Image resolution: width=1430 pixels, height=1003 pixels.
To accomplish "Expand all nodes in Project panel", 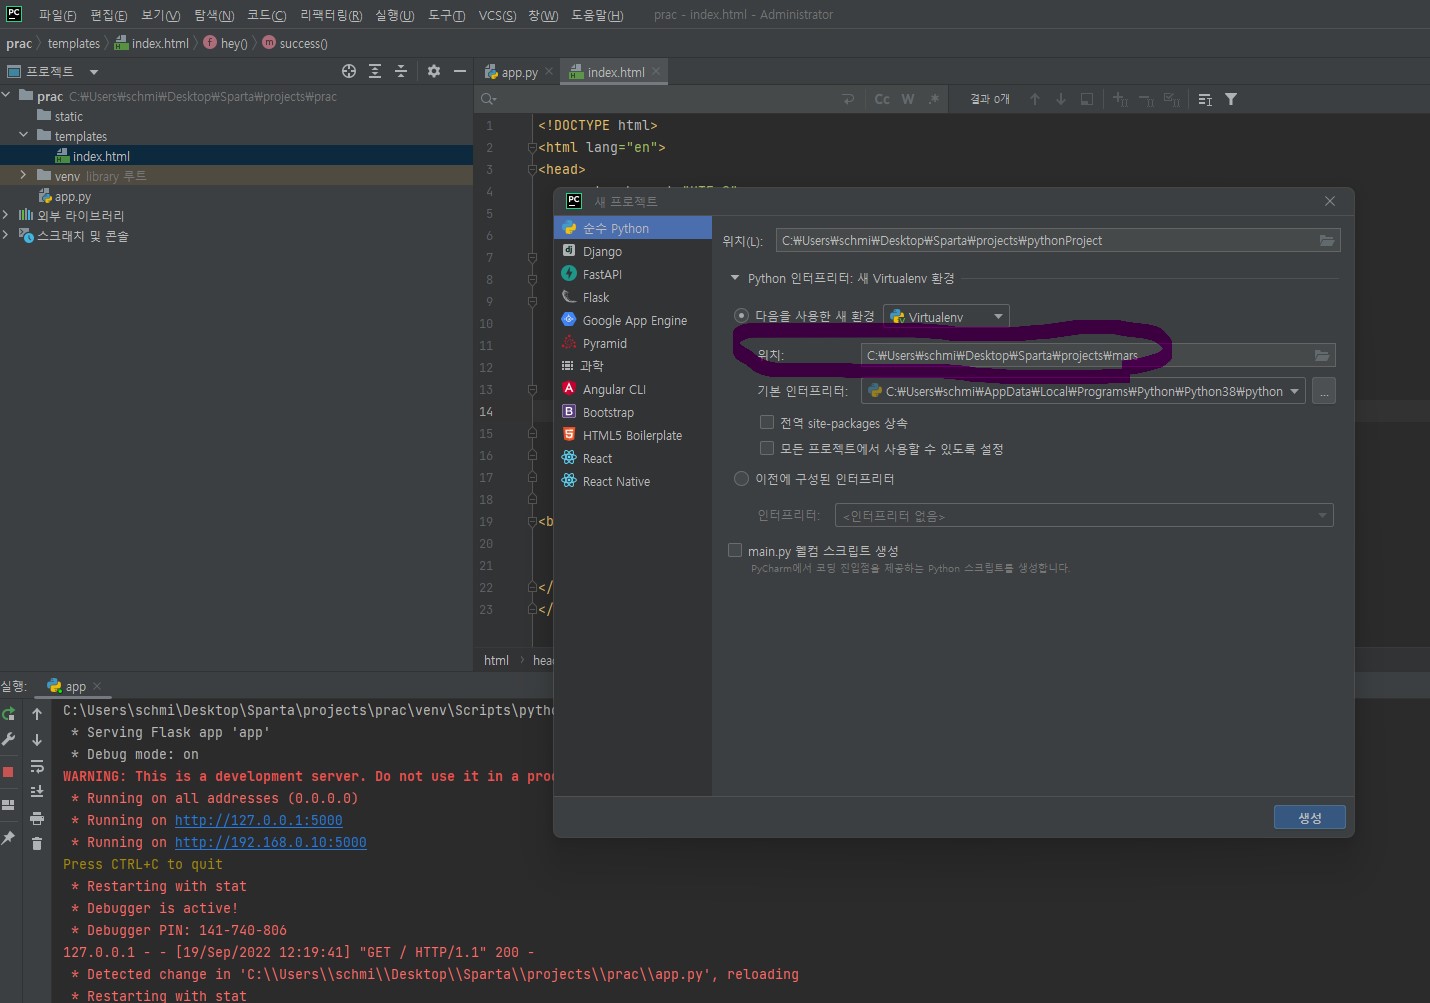I will (x=375, y=71).
